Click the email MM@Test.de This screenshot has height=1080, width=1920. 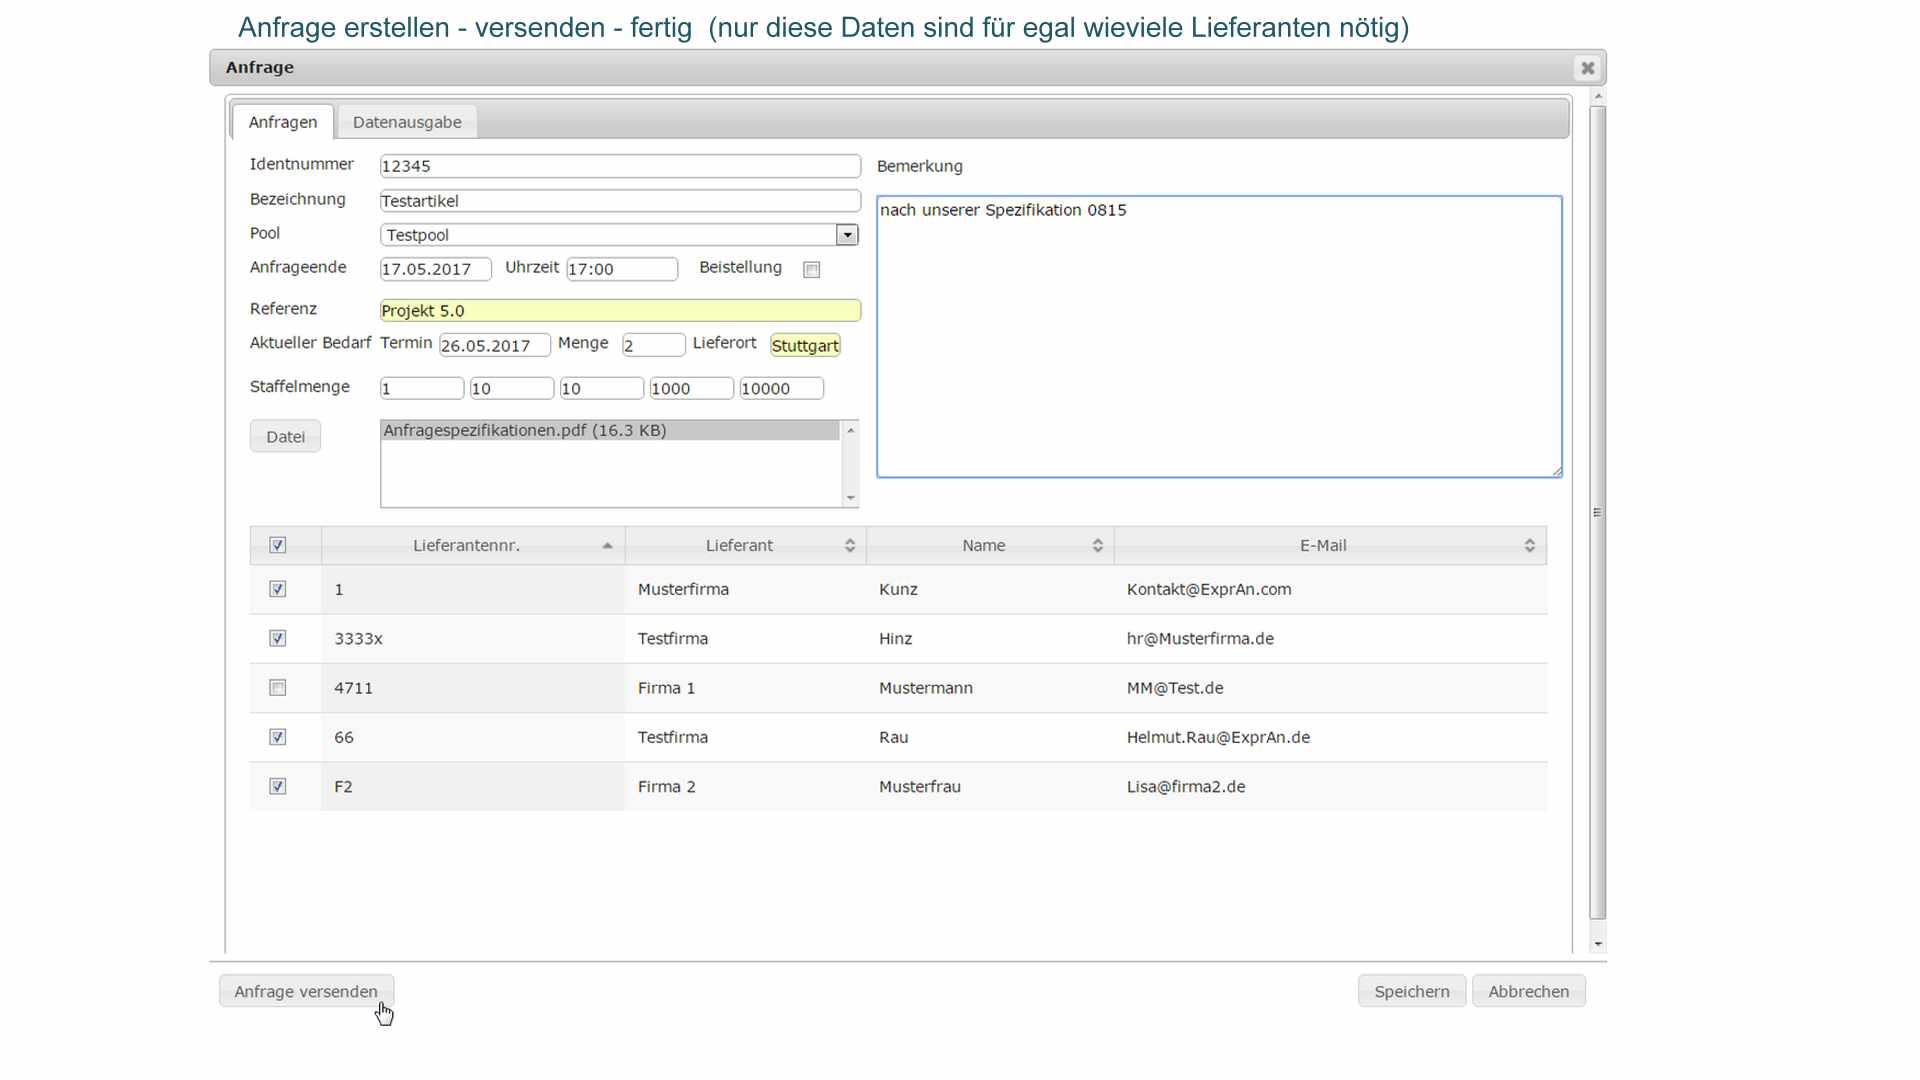point(1175,688)
